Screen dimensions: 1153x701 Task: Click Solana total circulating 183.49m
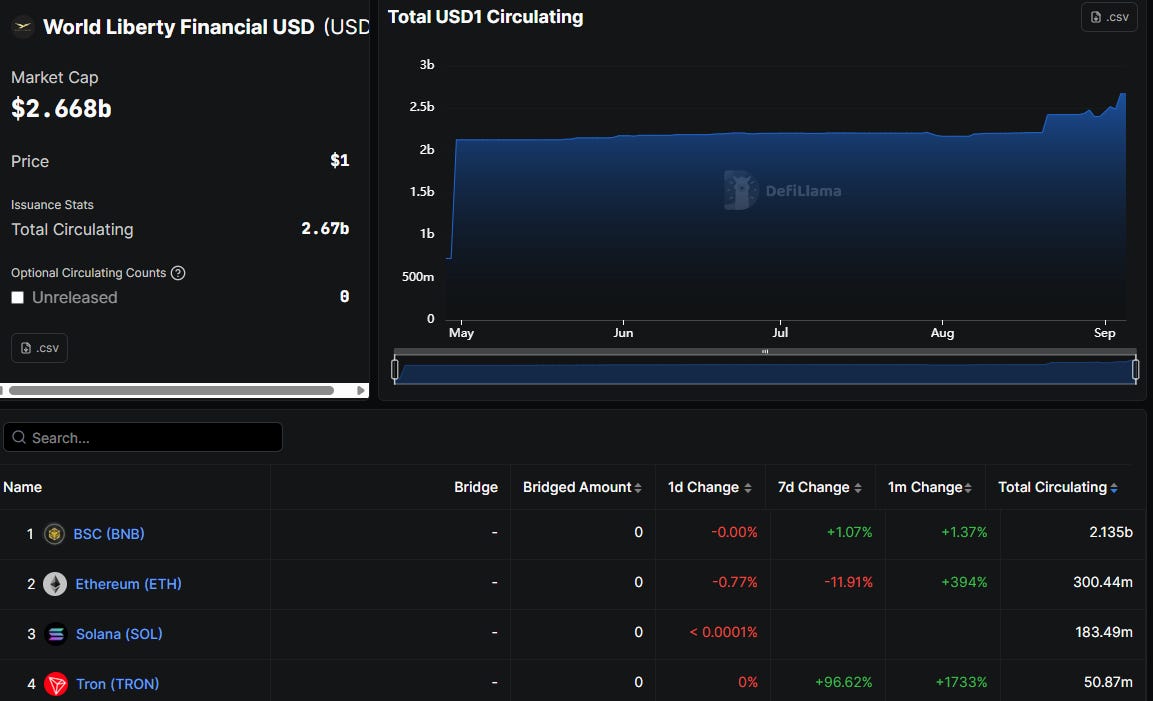[x=1104, y=632]
